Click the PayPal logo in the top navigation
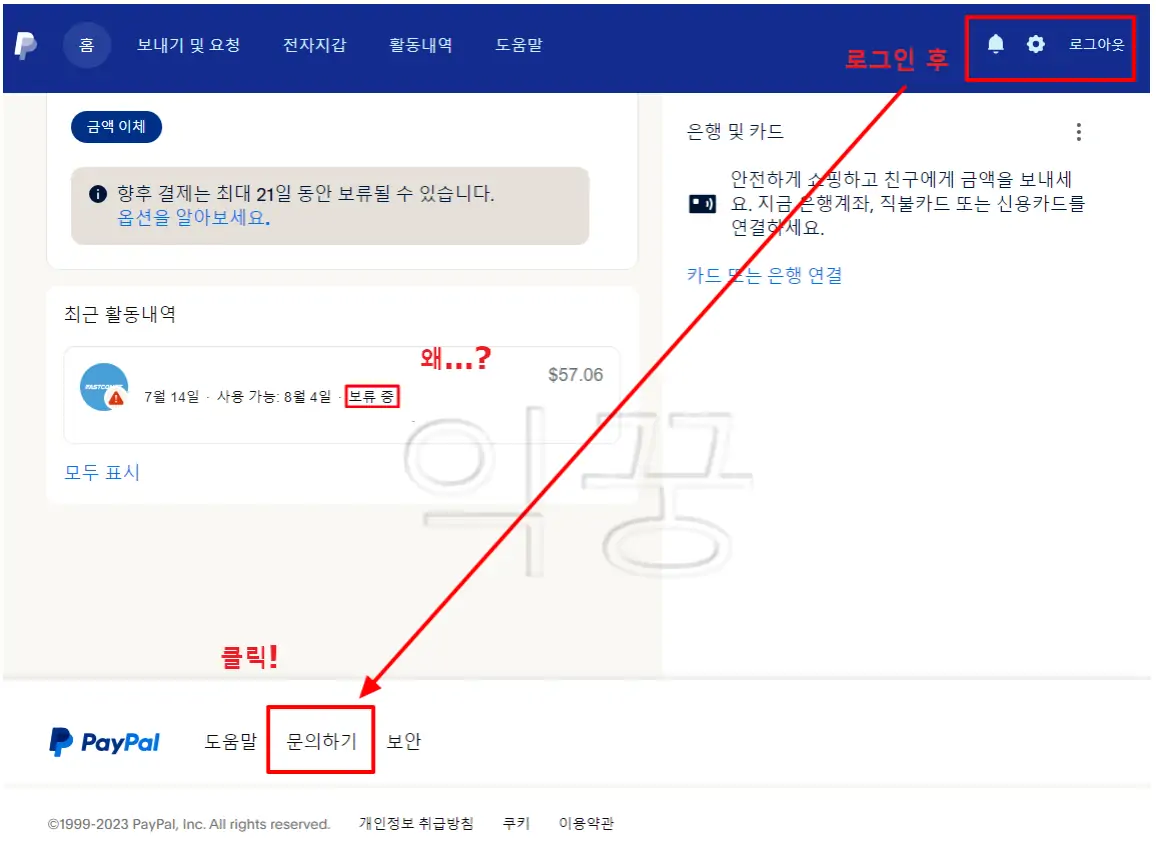Viewport: 1156px width, 850px height. pos(27,44)
